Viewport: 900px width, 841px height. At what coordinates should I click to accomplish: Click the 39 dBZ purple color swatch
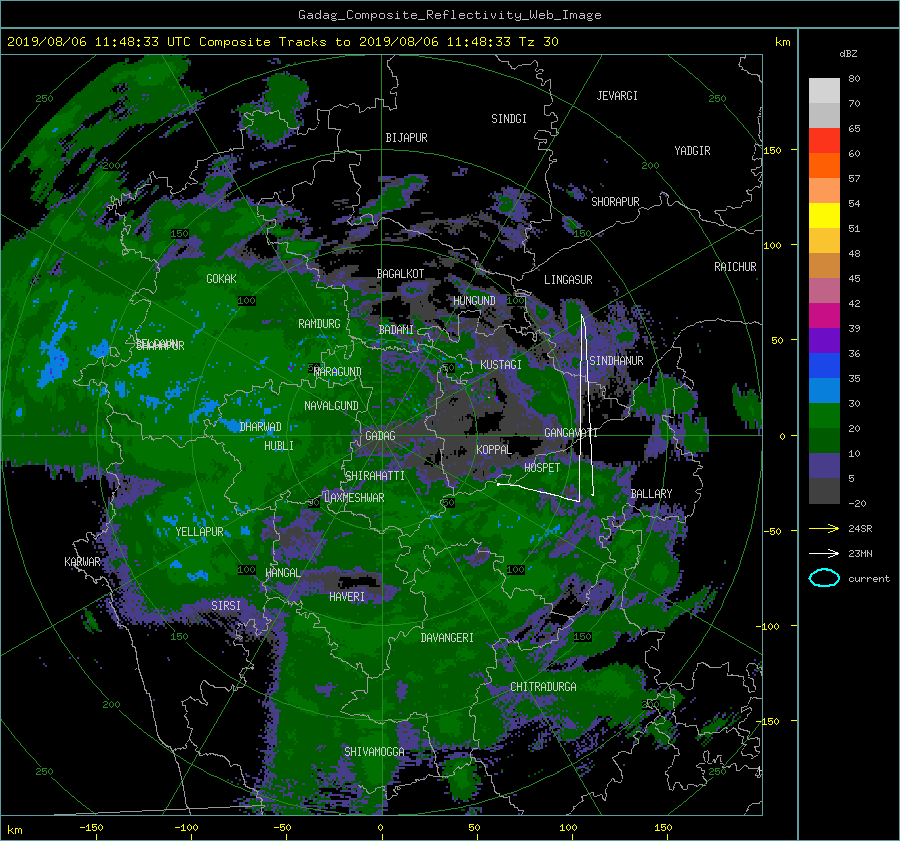(824, 340)
